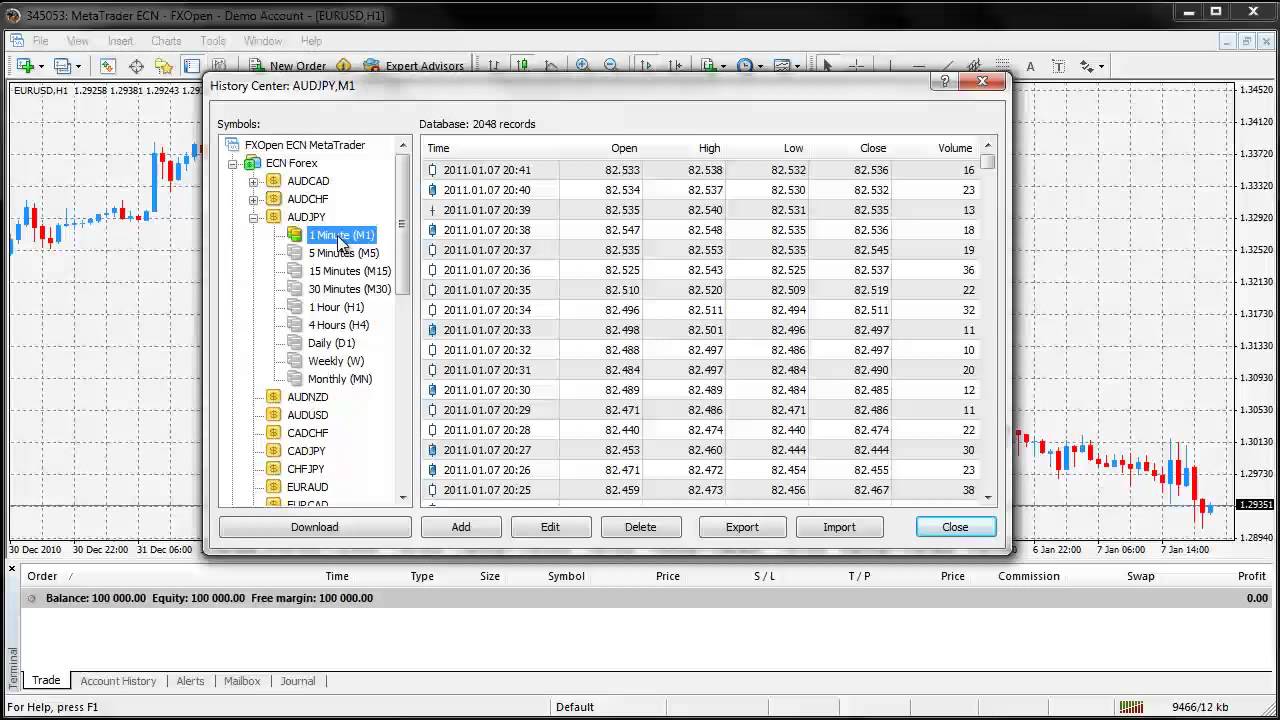1280x720 pixels.
Task: Click the Edit button
Action: coord(551,527)
